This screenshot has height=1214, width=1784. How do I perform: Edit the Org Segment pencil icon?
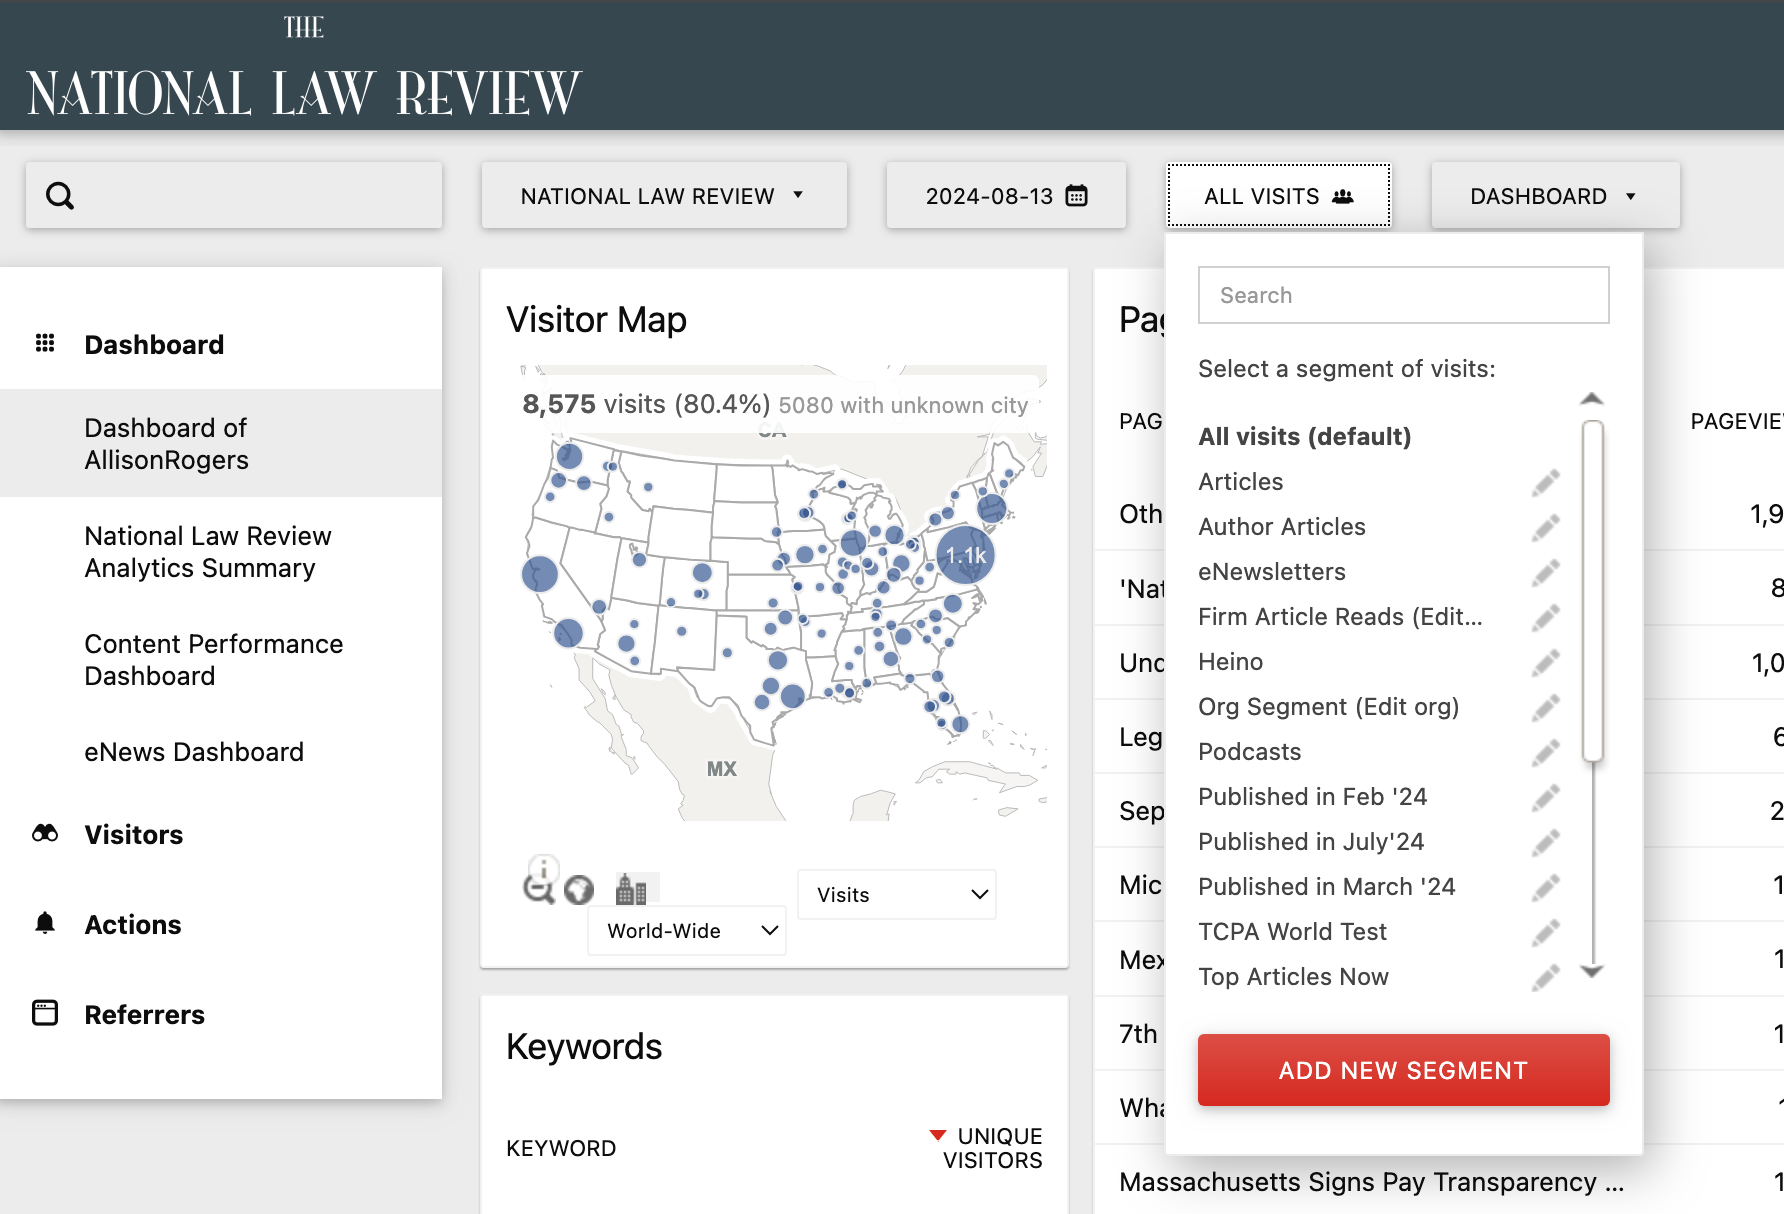click(x=1545, y=708)
